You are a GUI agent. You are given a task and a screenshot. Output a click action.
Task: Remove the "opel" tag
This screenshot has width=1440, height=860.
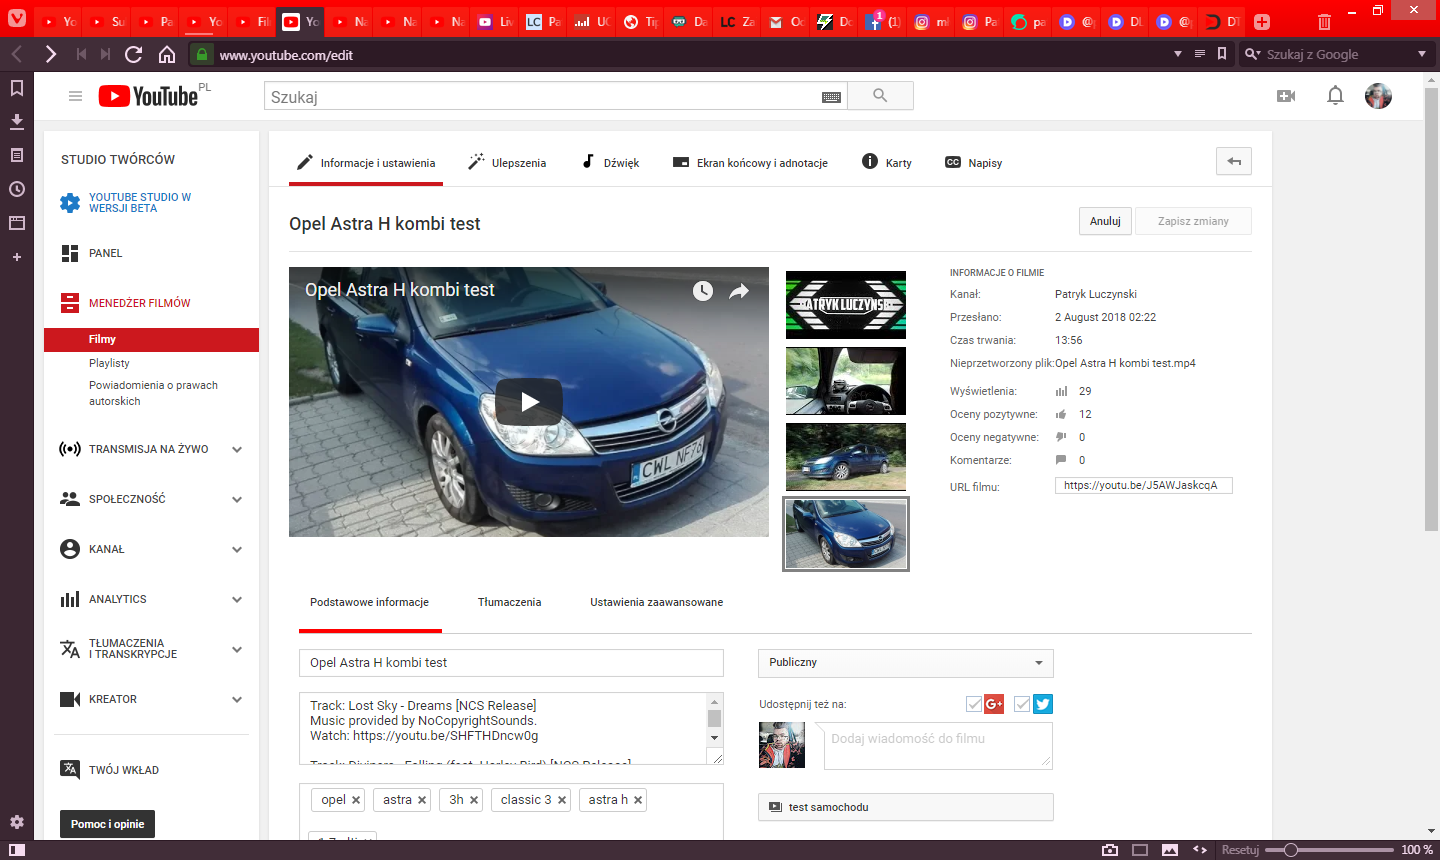(x=356, y=800)
